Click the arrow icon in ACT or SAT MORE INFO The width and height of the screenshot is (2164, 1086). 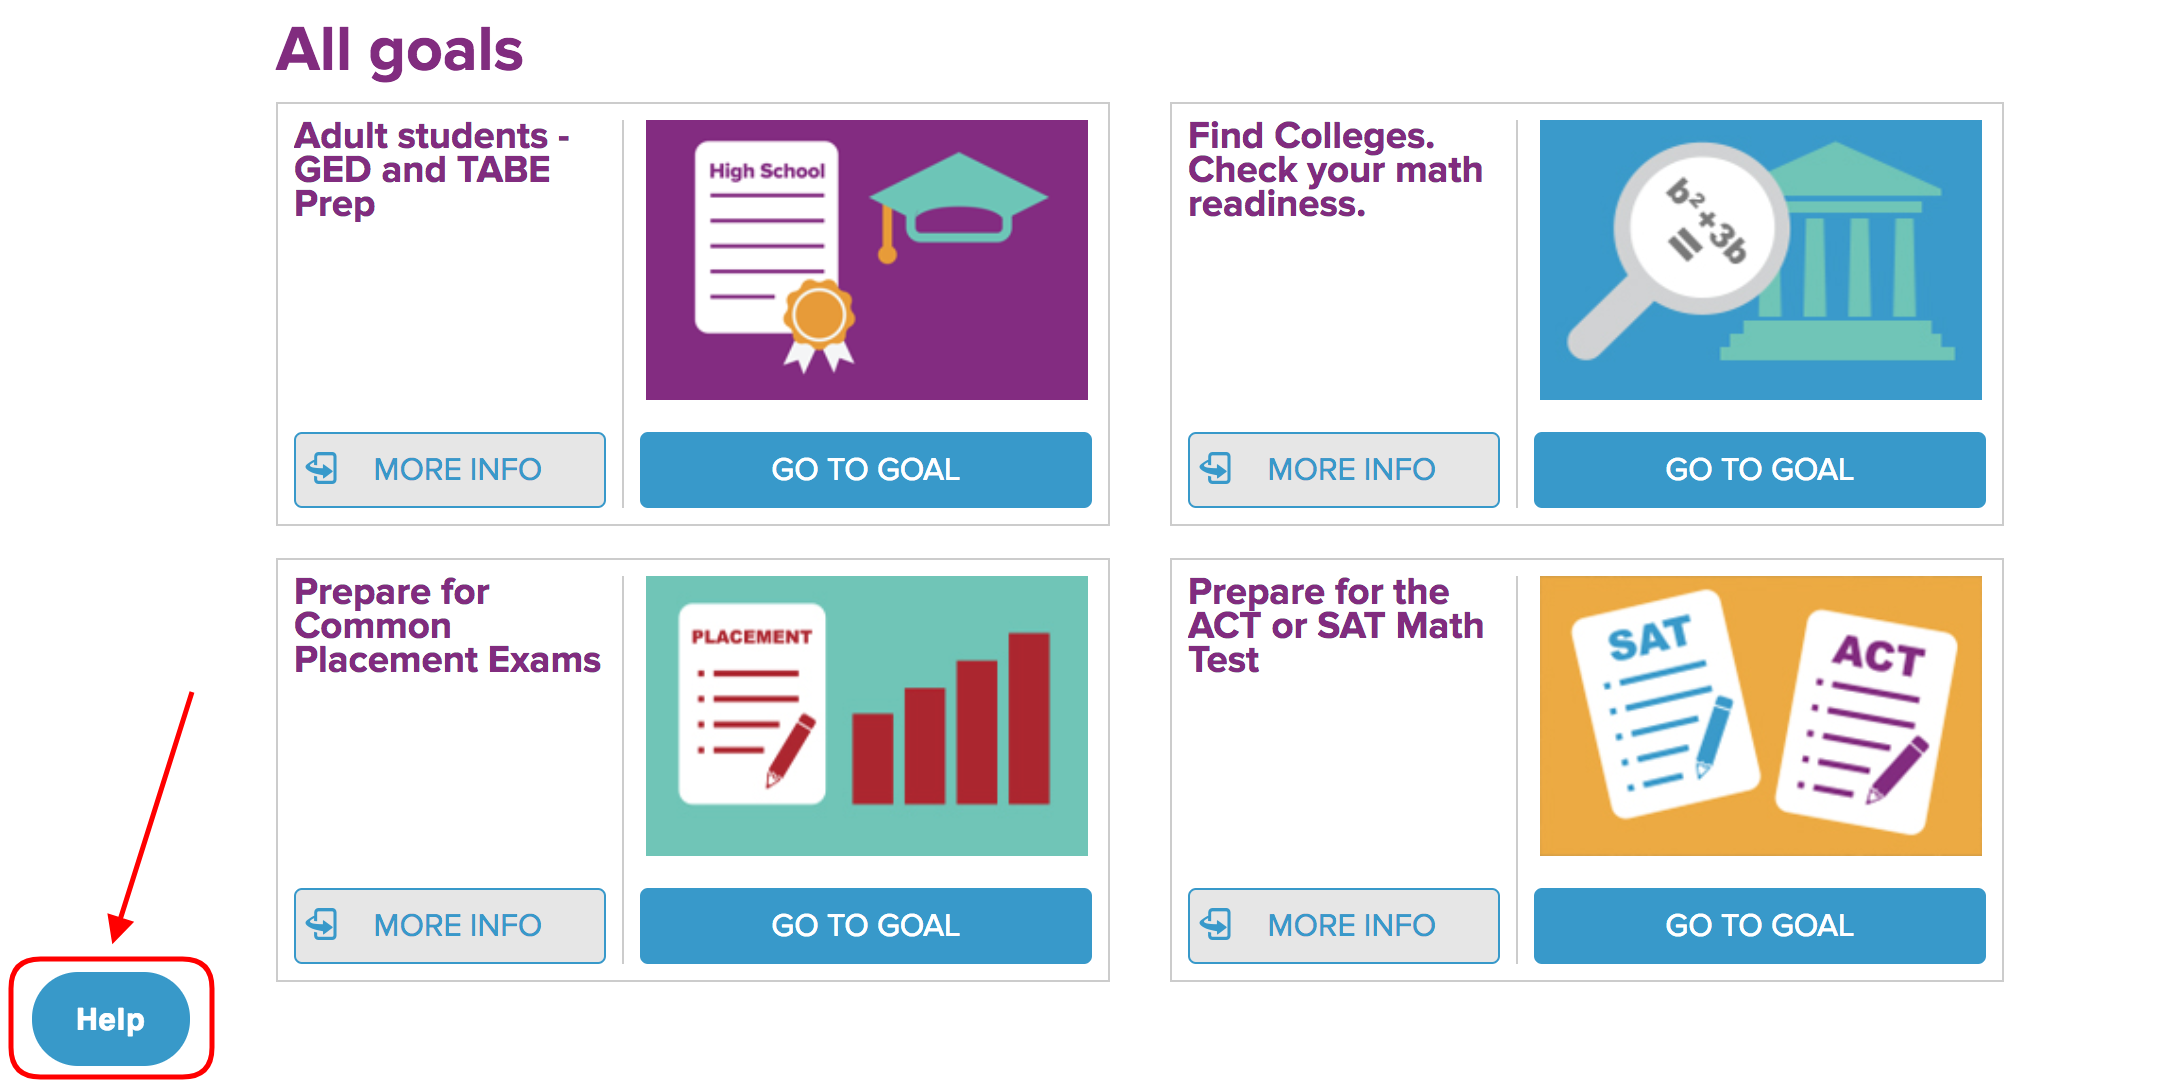[1216, 924]
